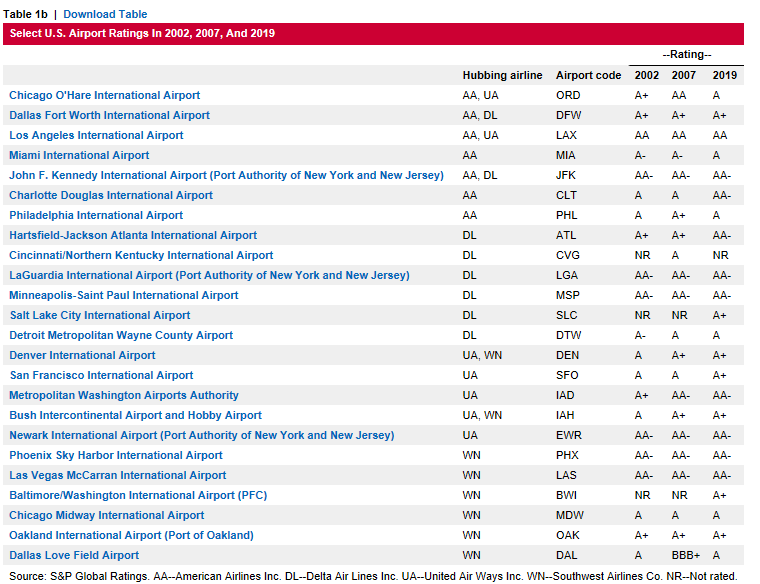Select the MSP airport code cell

click(568, 295)
